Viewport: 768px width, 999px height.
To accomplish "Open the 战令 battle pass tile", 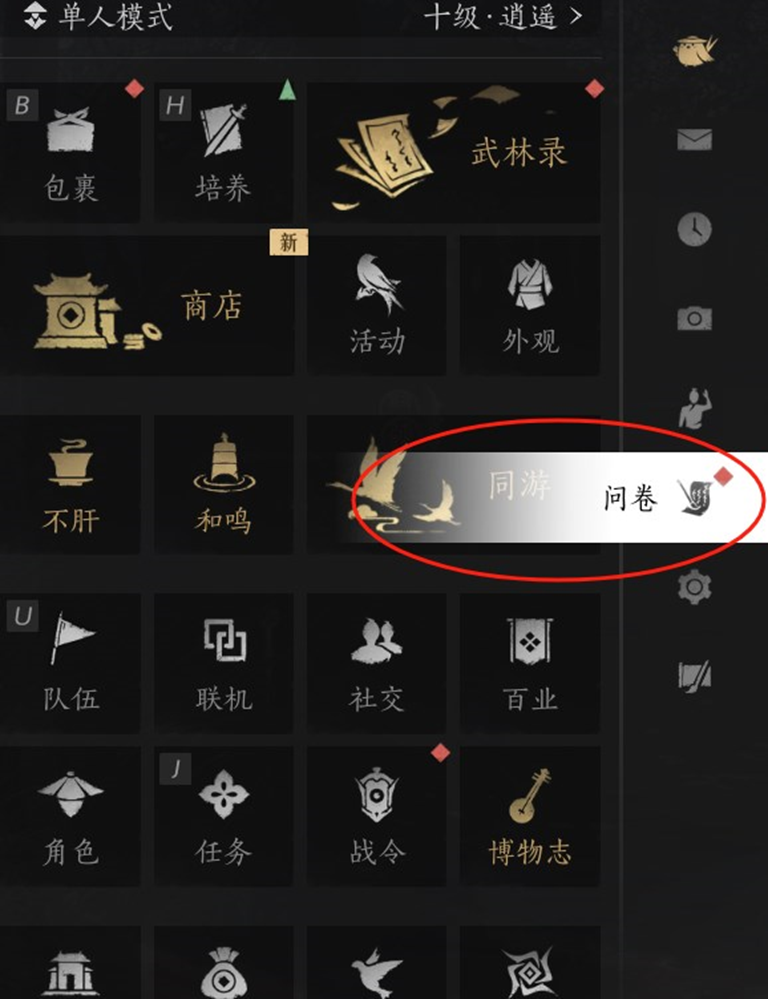I will tap(377, 816).
